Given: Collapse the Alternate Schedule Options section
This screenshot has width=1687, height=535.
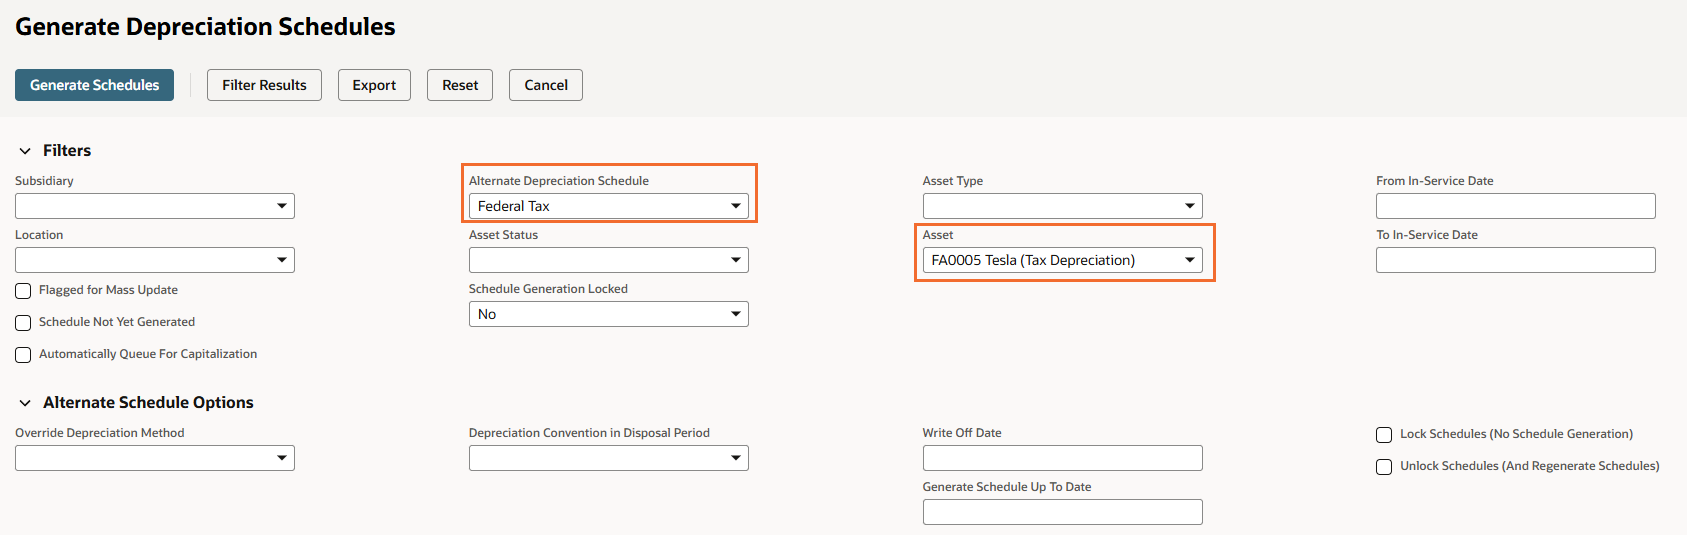Looking at the screenshot, I should tap(25, 403).
